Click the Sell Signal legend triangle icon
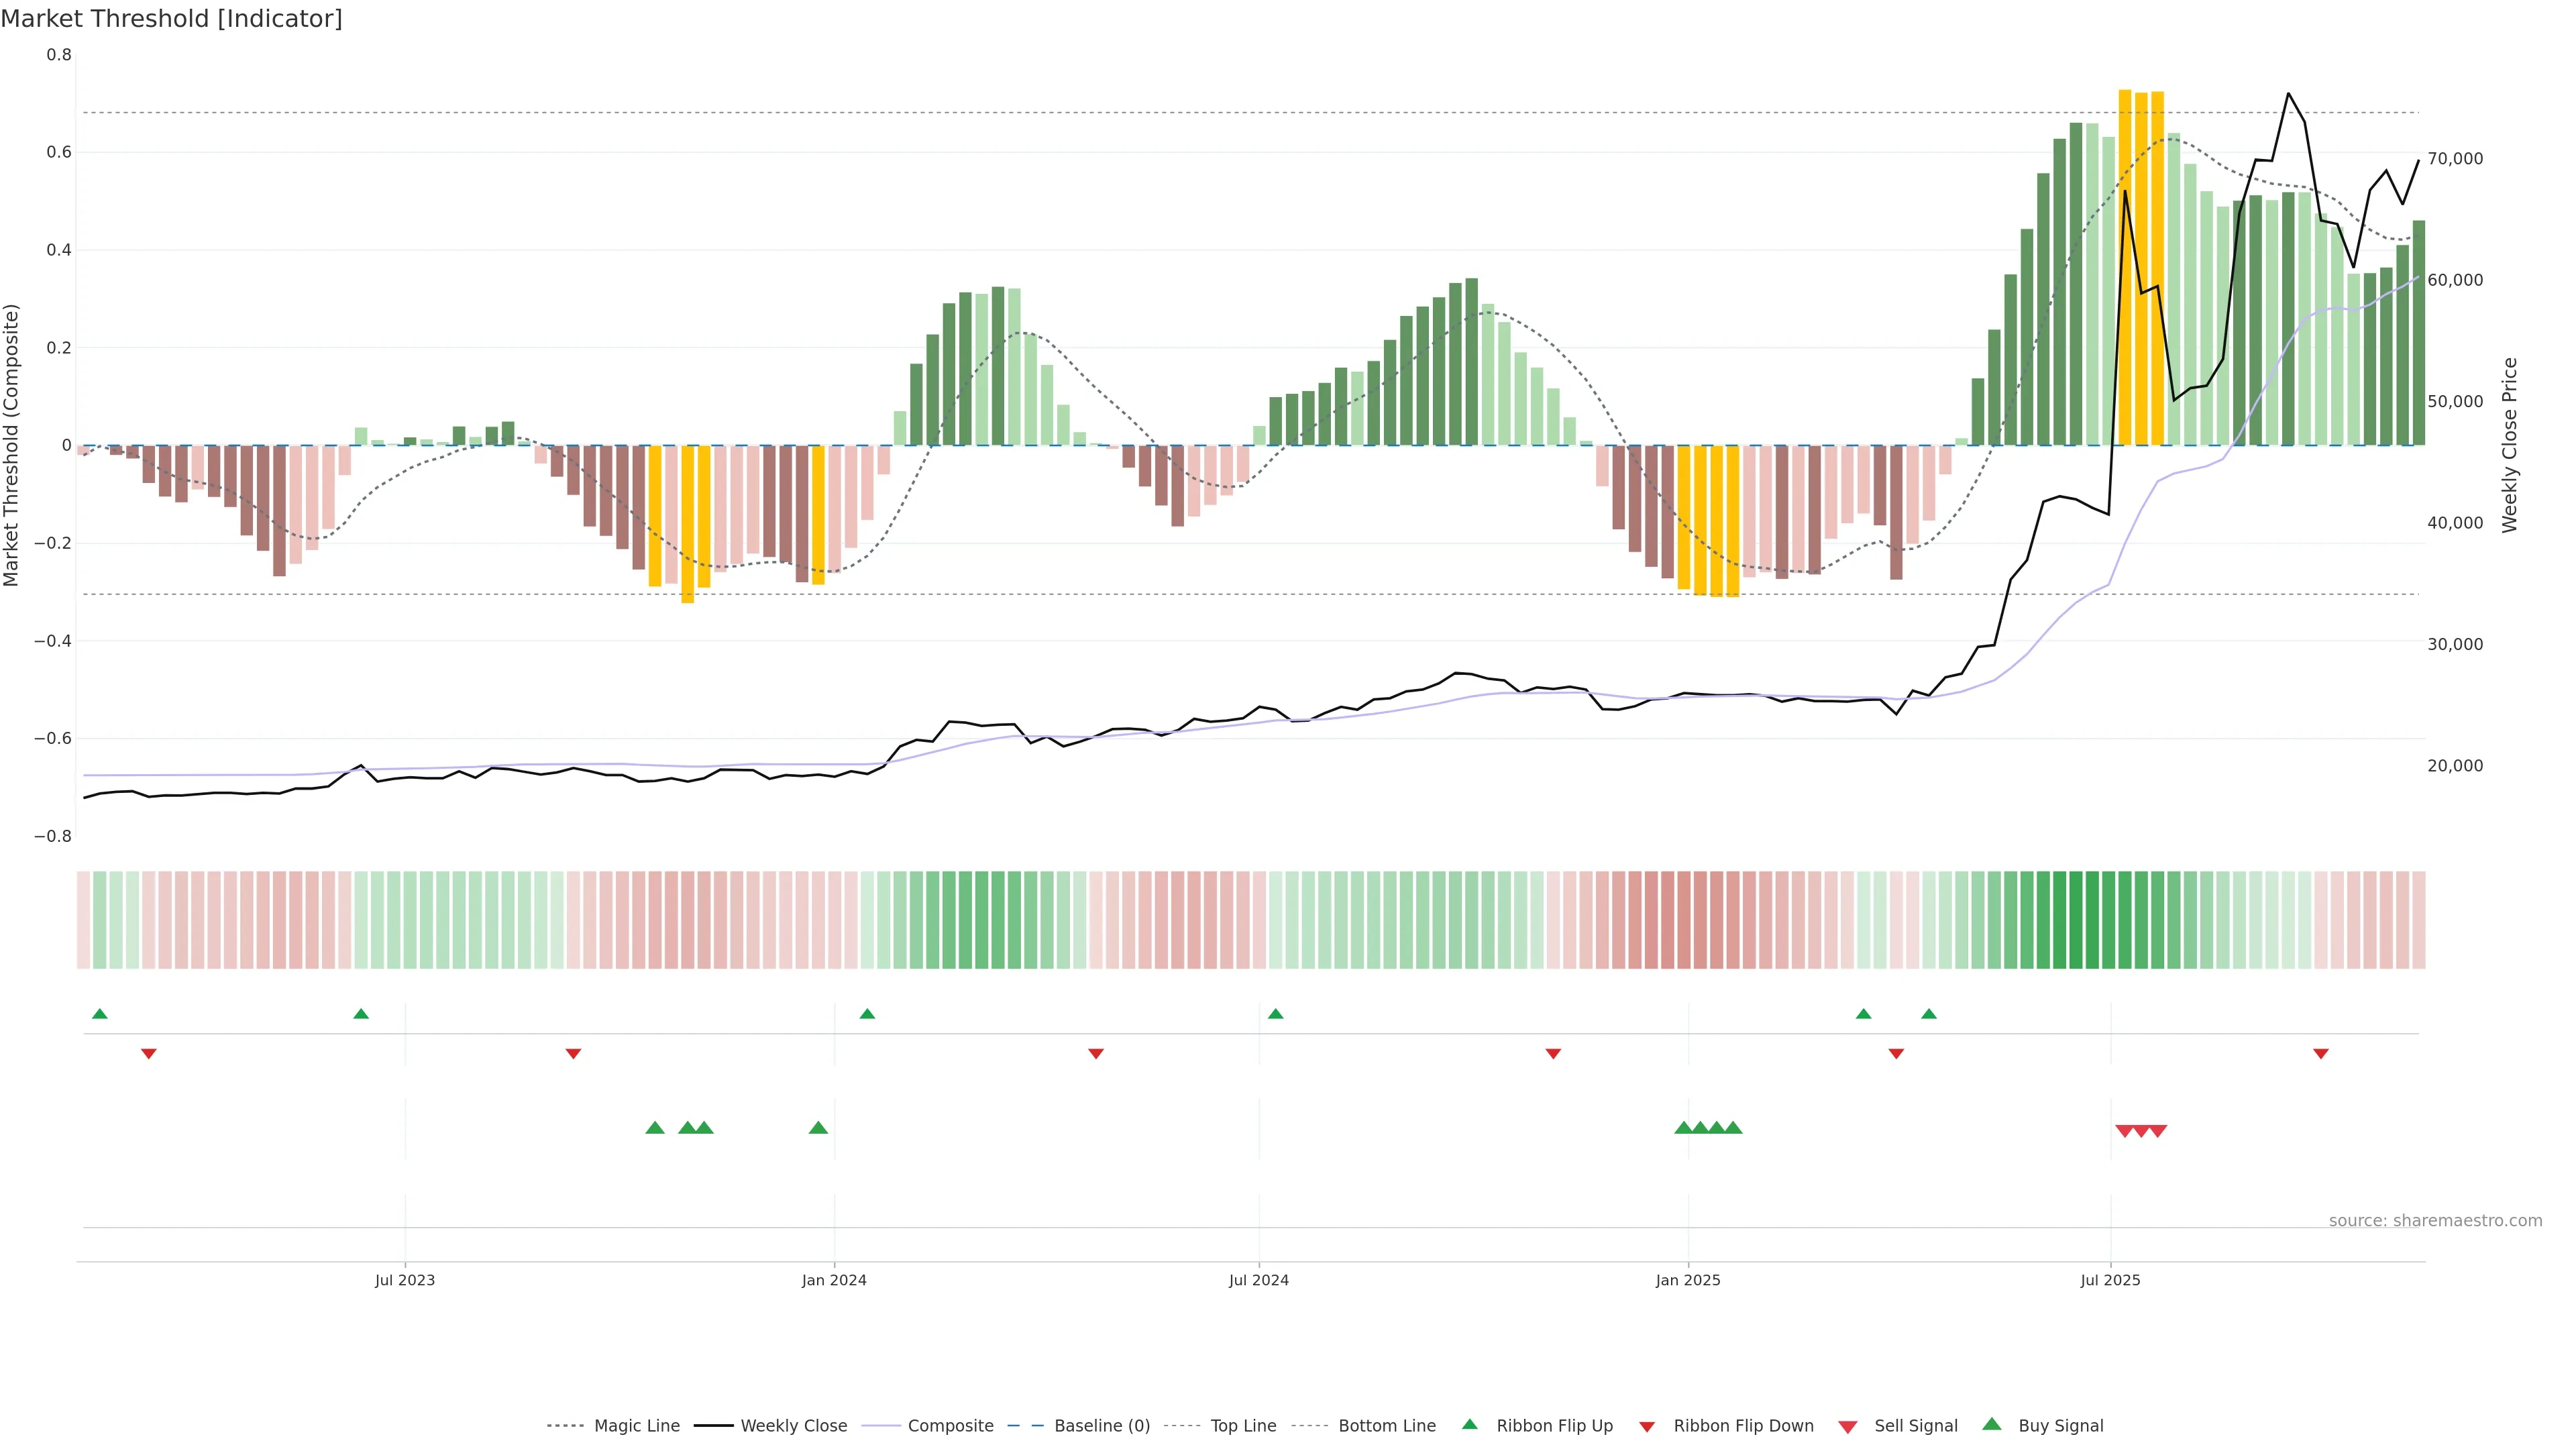2576x1449 pixels. [1847, 1427]
